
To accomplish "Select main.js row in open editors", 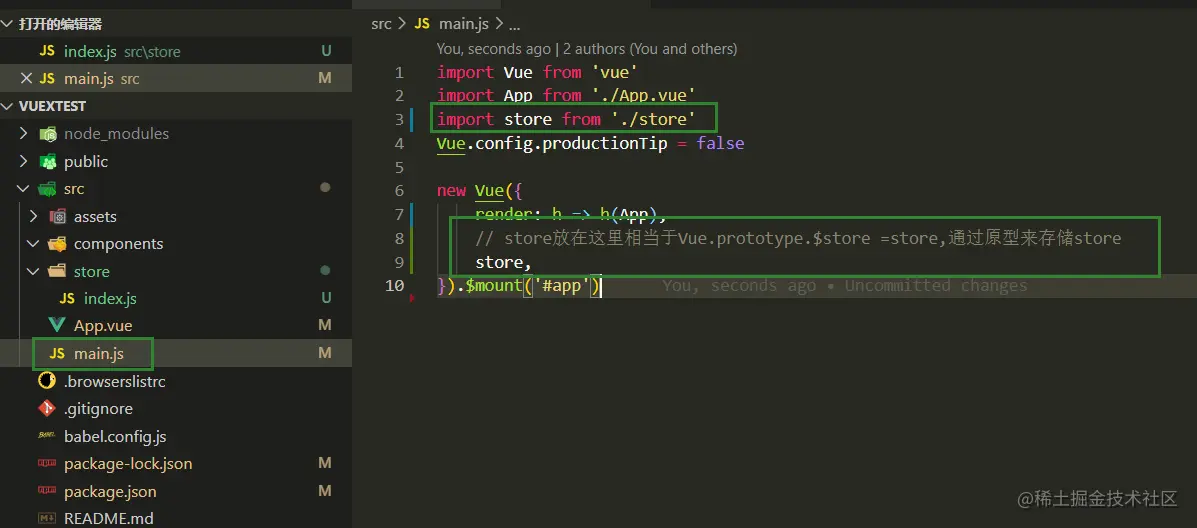I will coord(176,79).
